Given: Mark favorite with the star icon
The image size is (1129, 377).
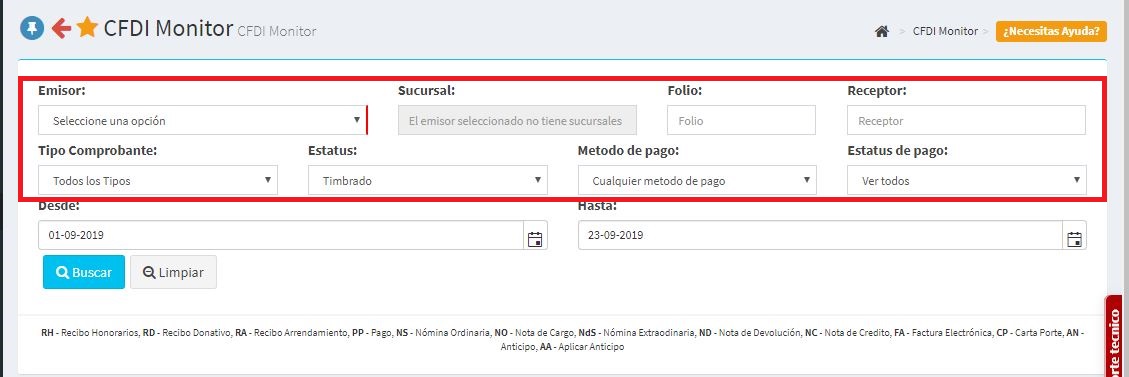Looking at the screenshot, I should point(87,27).
